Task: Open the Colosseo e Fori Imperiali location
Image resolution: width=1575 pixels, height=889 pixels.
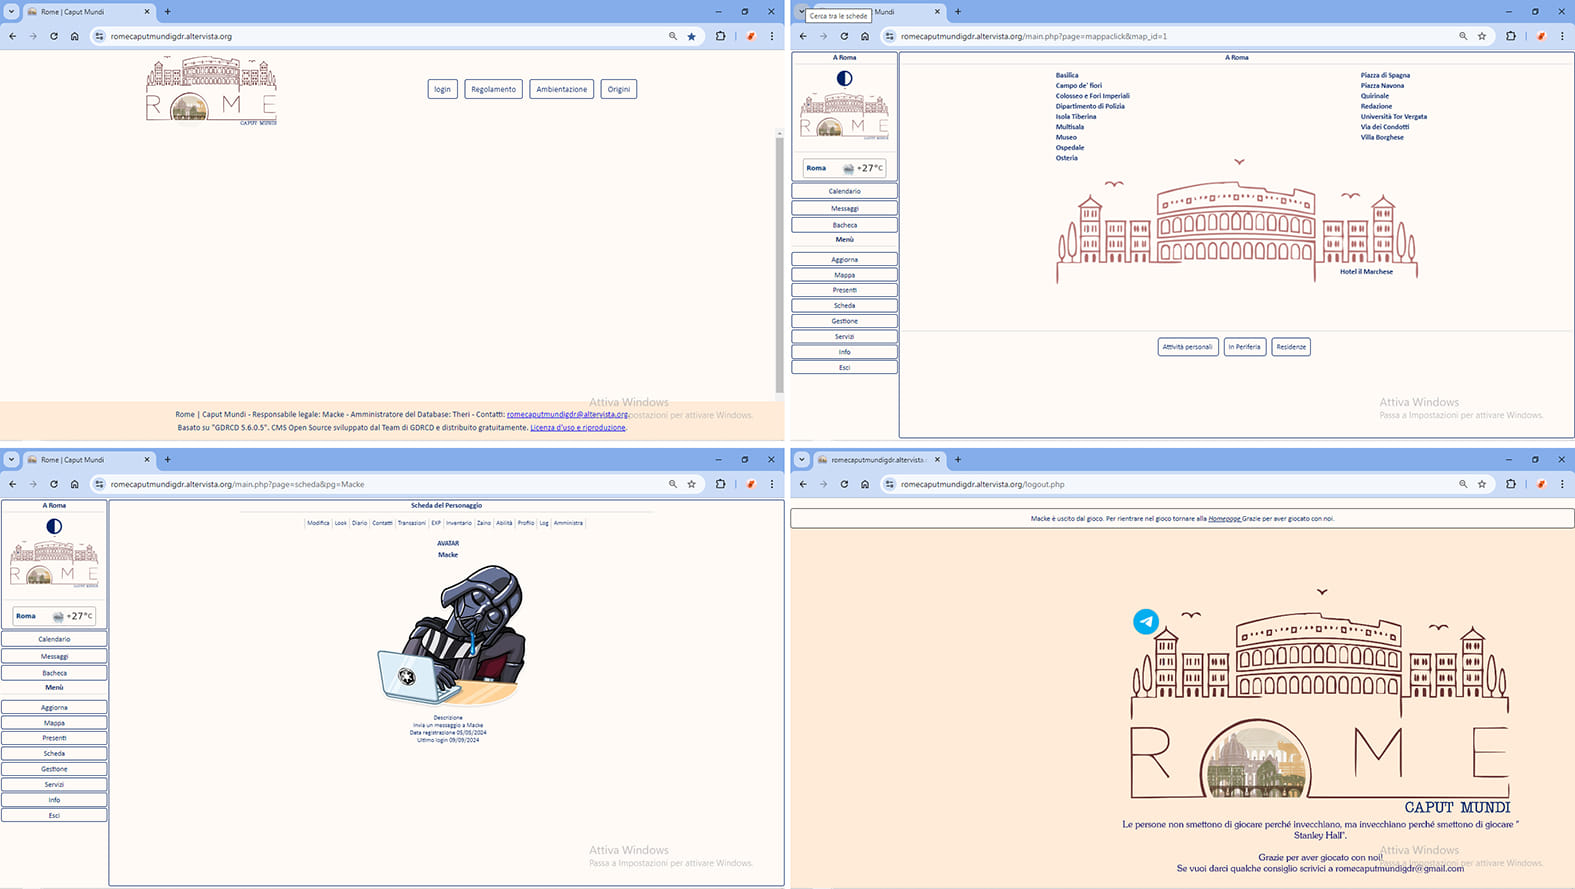Action: [1093, 96]
